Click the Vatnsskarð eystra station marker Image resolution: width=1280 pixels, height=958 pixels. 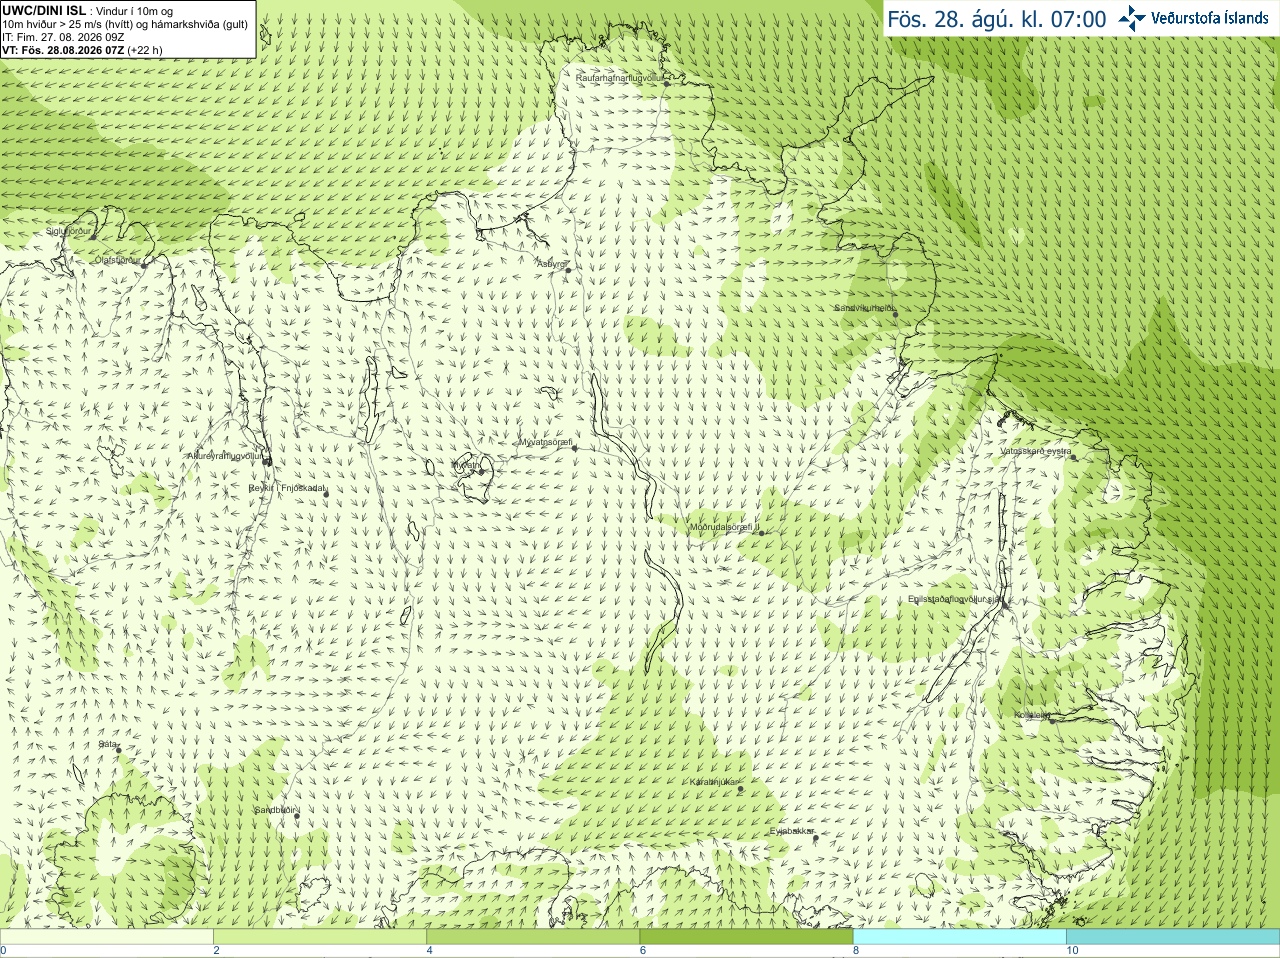pyautogui.click(x=1074, y=457)
